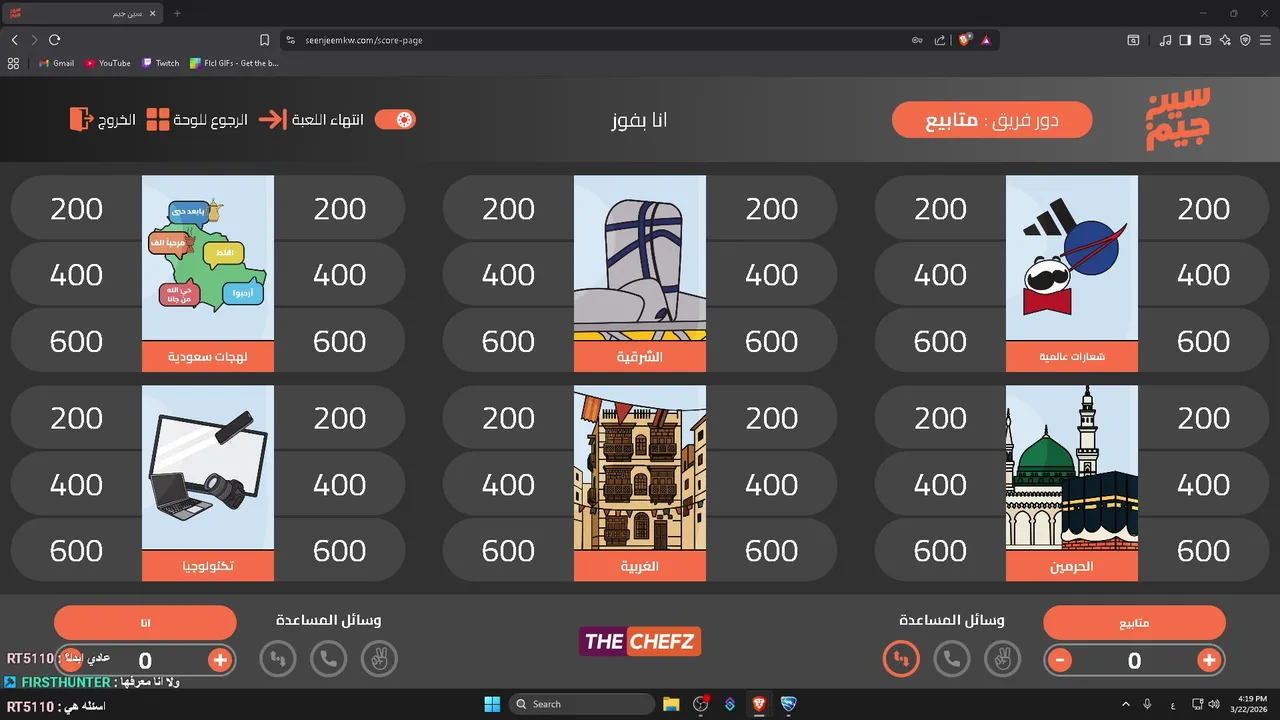Screen dimensions: 1280x720
Task: Open the Flcl GIFs bookmark
Action: [x=235, y=63]
